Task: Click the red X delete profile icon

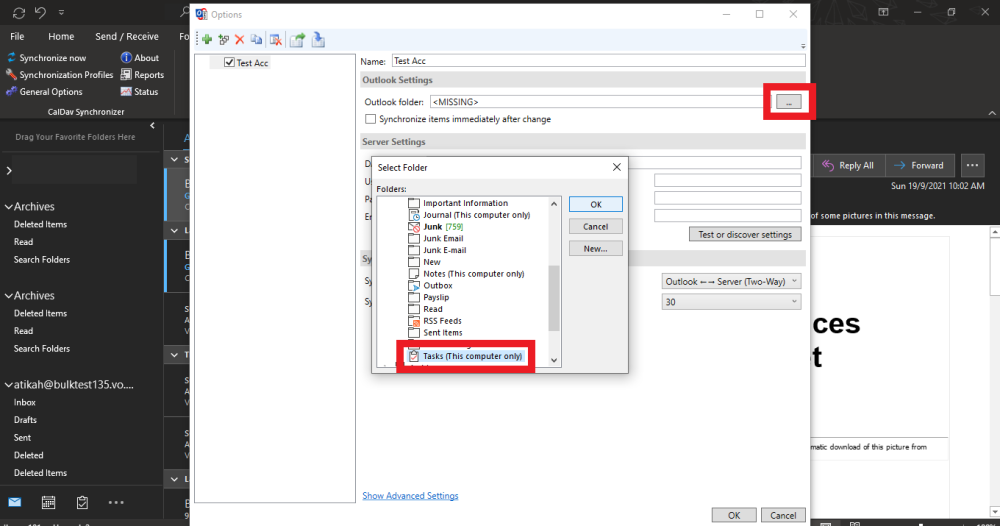Action: tap(239, 39)
